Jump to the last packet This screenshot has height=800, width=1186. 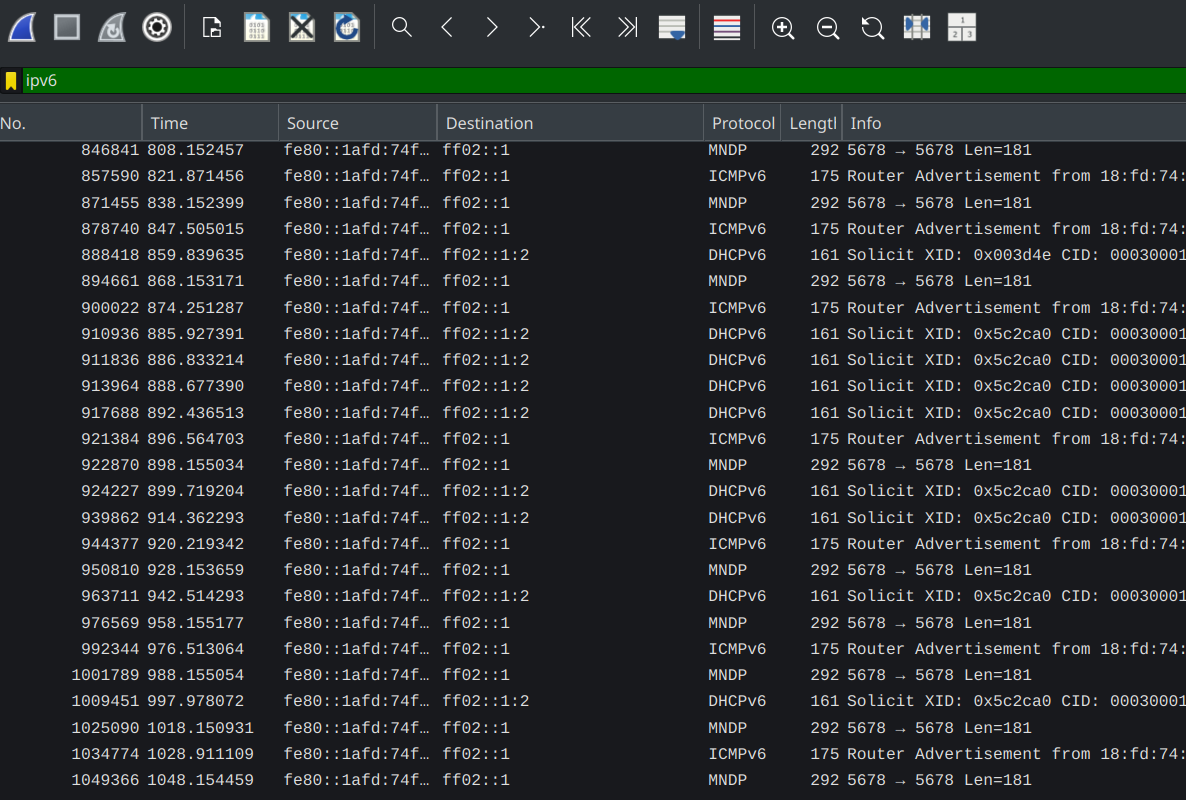click(627, 27)
